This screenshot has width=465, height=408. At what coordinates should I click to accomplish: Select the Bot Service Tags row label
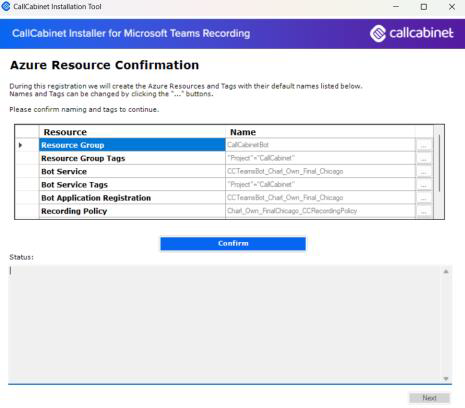(132, 185)
